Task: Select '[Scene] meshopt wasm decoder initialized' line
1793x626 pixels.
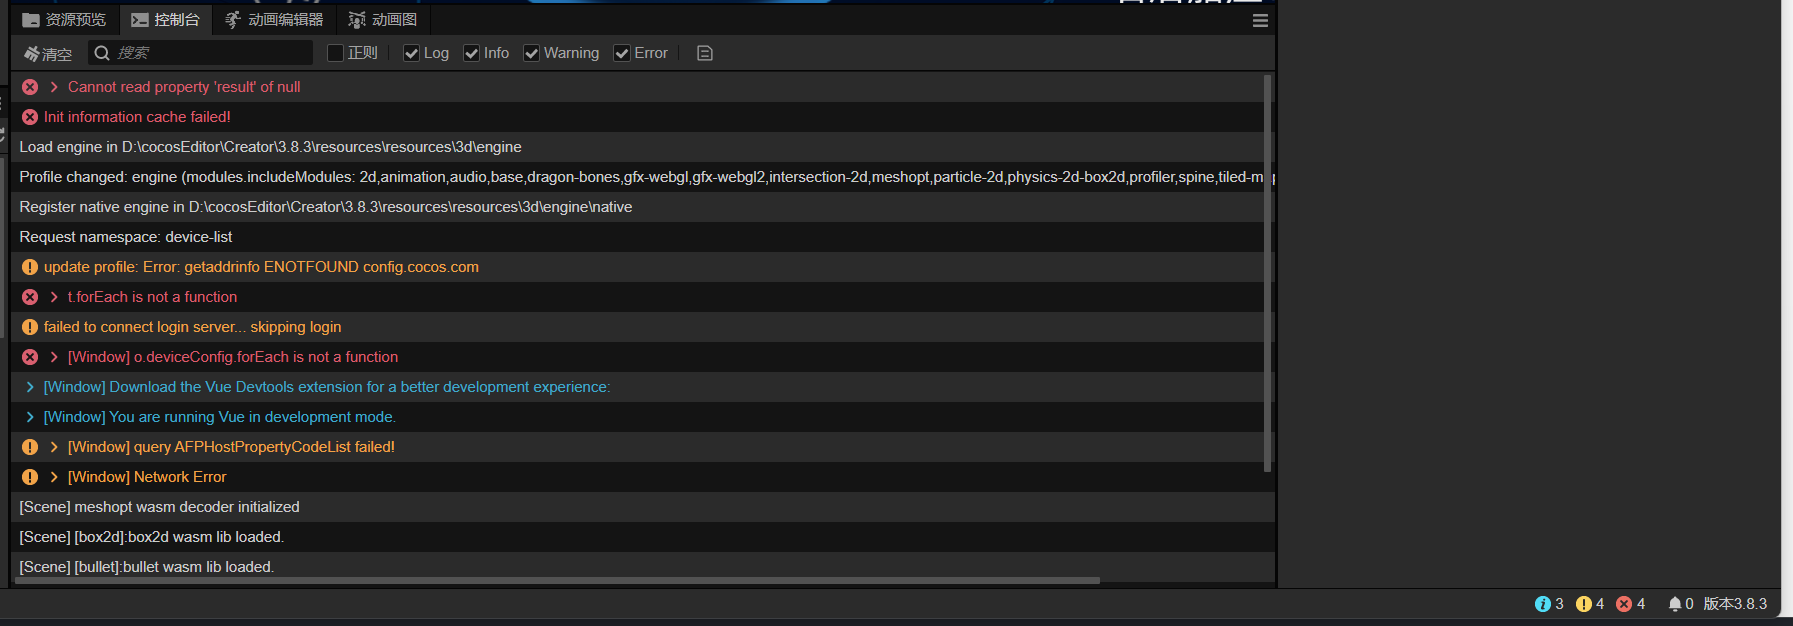Action: pos(159,507)
